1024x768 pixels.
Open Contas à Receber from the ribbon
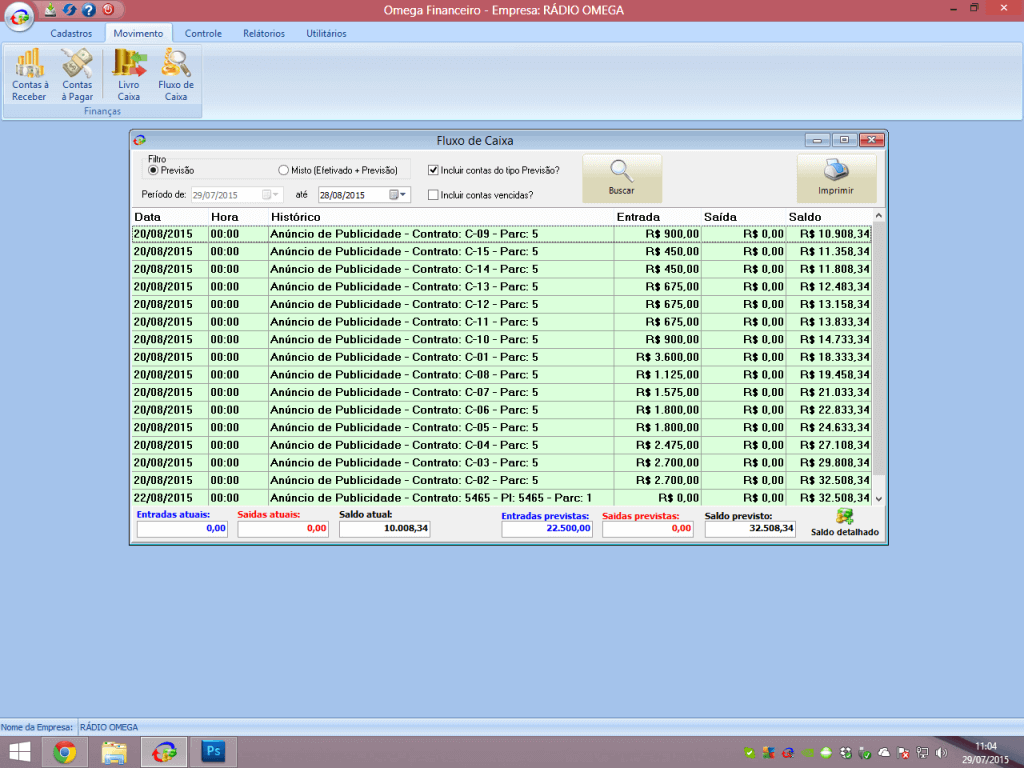click(29, 75)
